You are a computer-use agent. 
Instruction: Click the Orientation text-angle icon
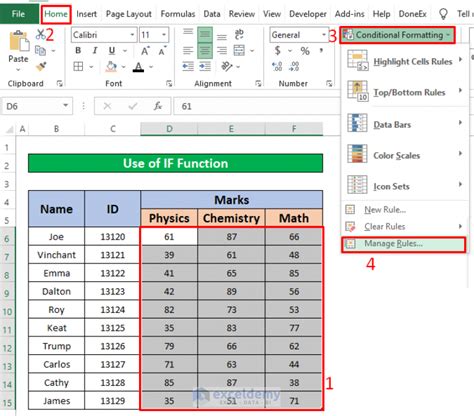(227, 67)
